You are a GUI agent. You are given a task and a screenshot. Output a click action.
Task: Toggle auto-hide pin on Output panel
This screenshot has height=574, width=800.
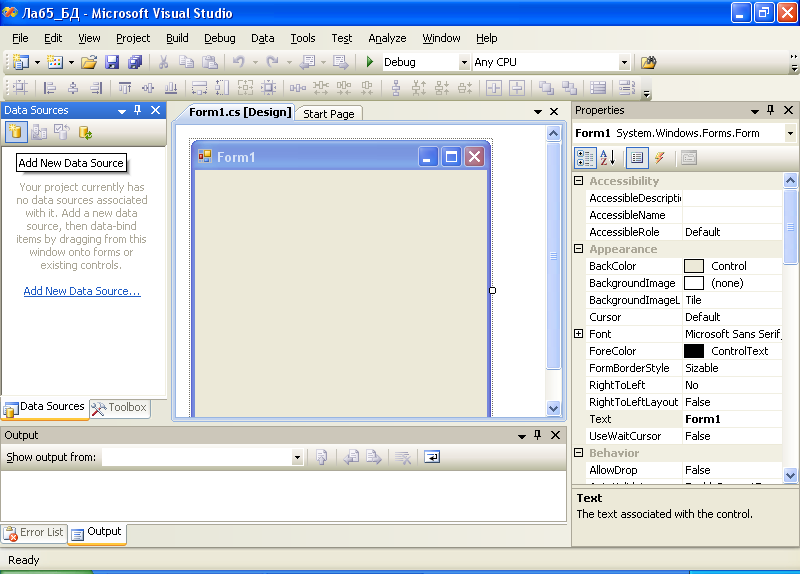(537, 435)
